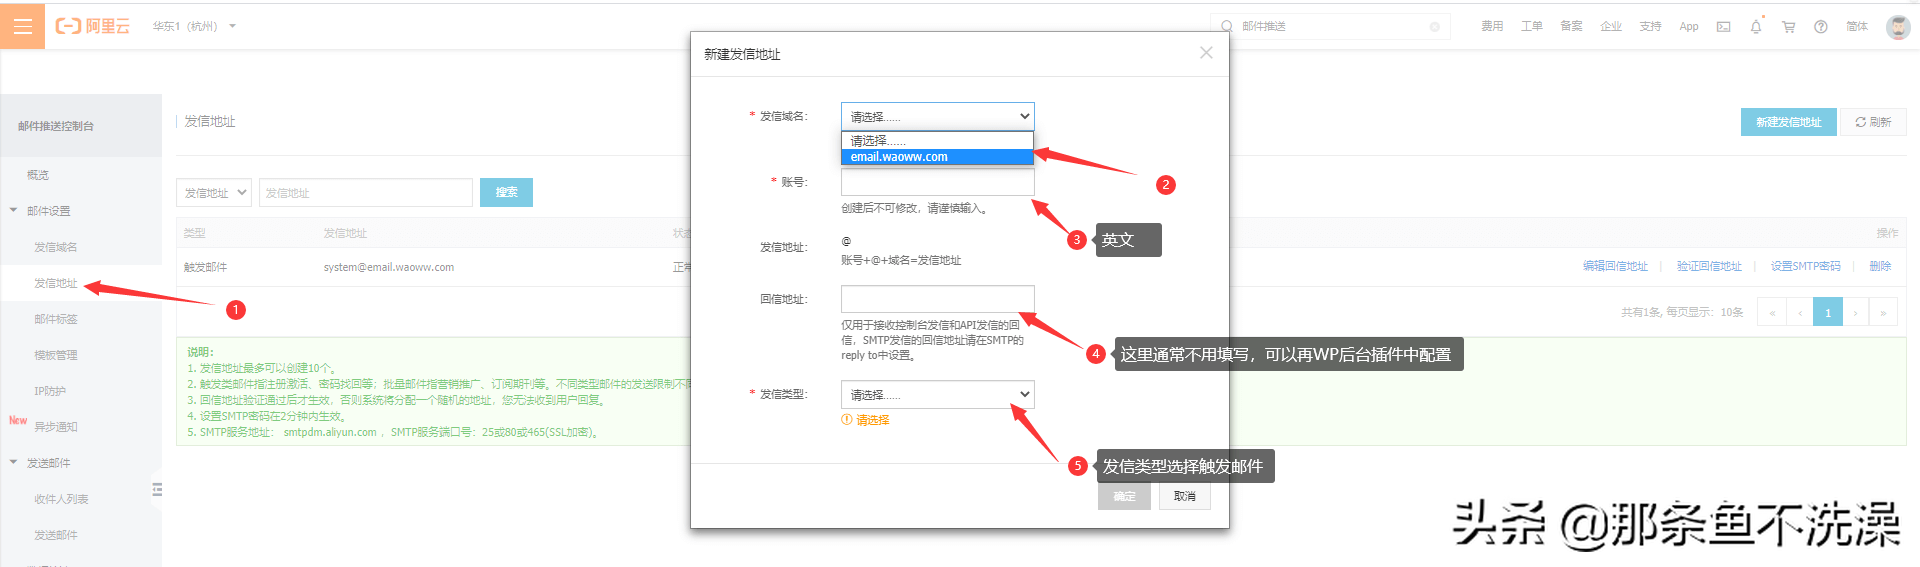Viewport: 1920px width, 567px height.
Task: Open the notification bell
Action: click(1756, 27)
